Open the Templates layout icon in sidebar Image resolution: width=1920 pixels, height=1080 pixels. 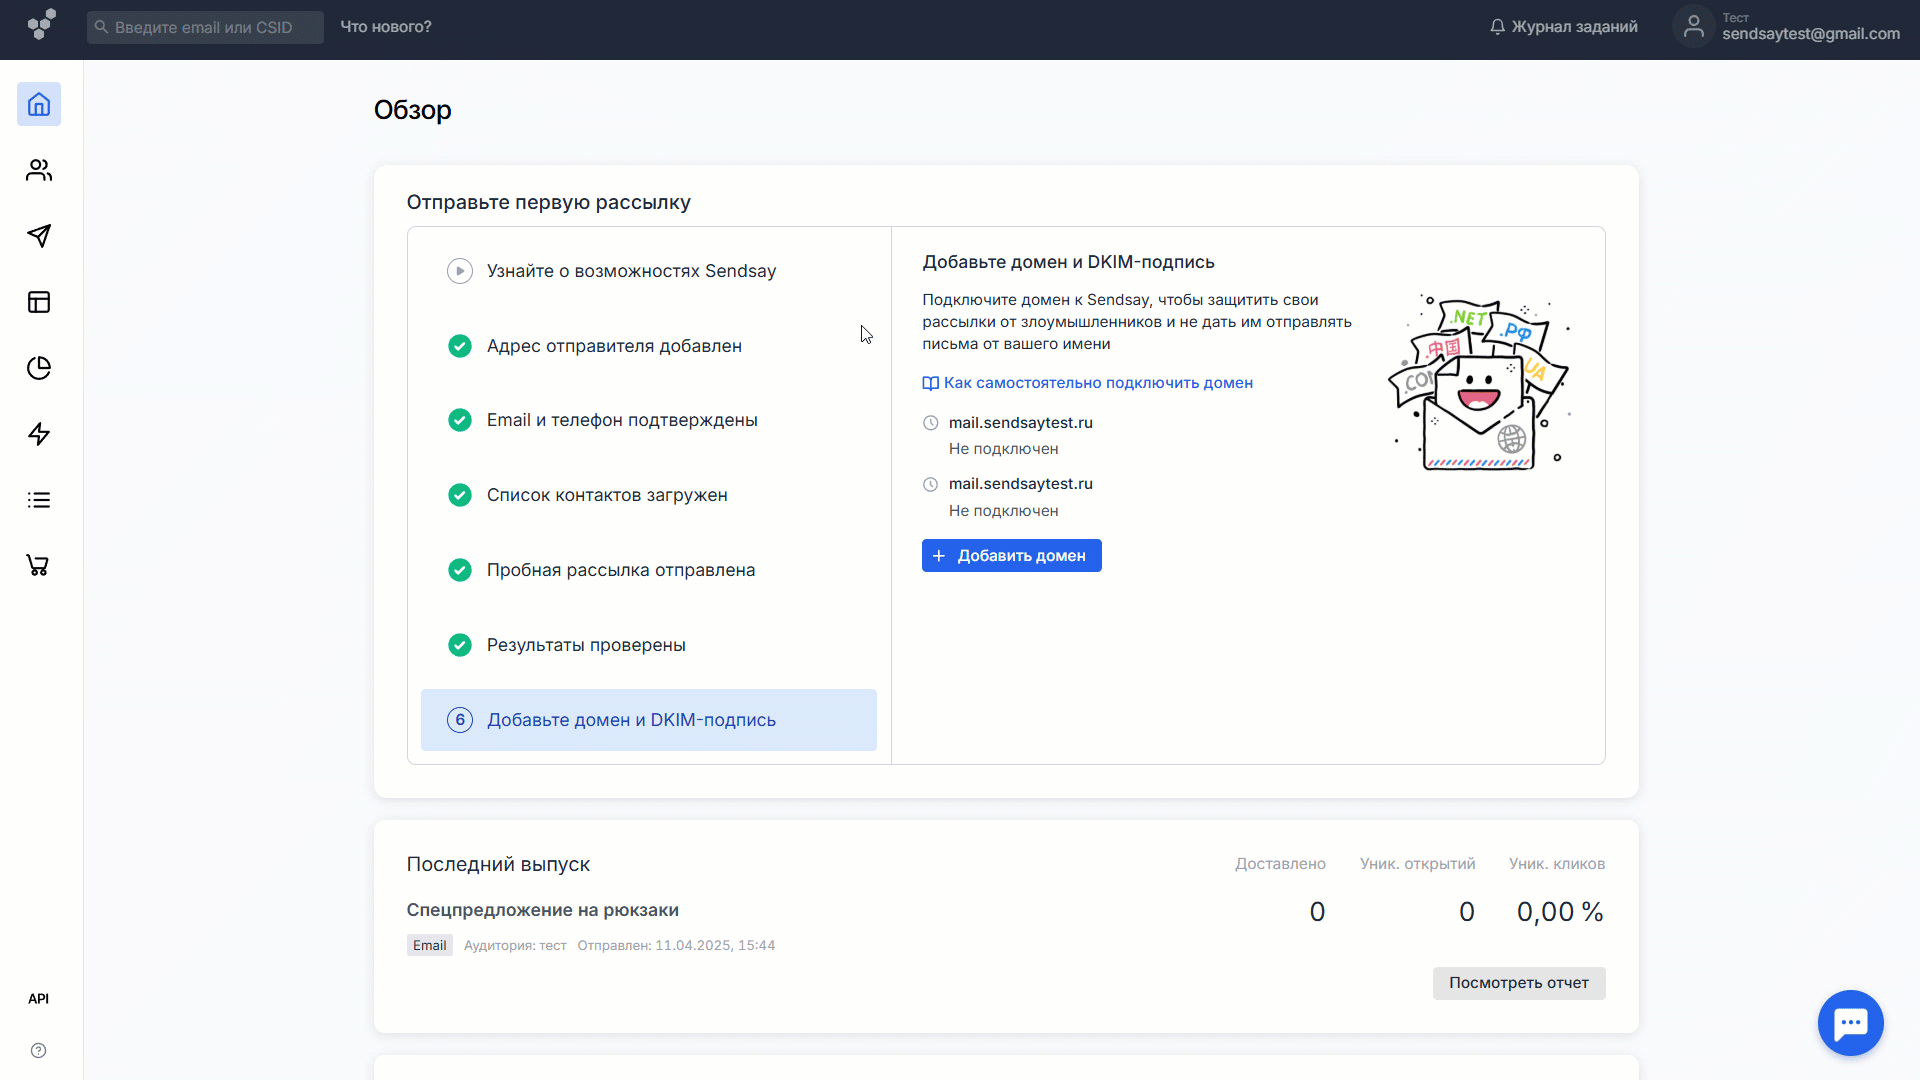click(39, 302)
